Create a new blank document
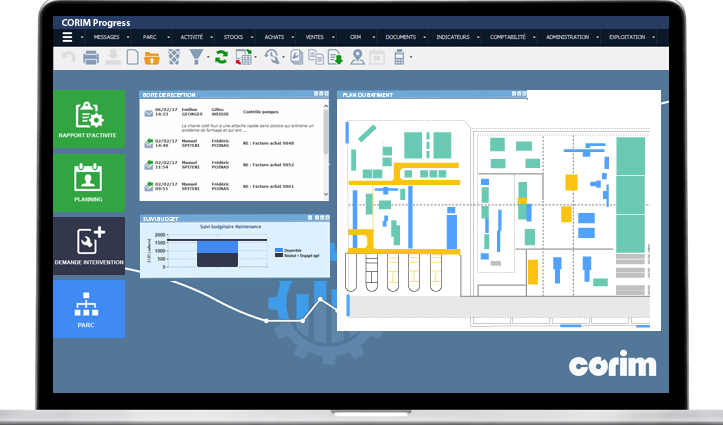 tap(133, 57)
